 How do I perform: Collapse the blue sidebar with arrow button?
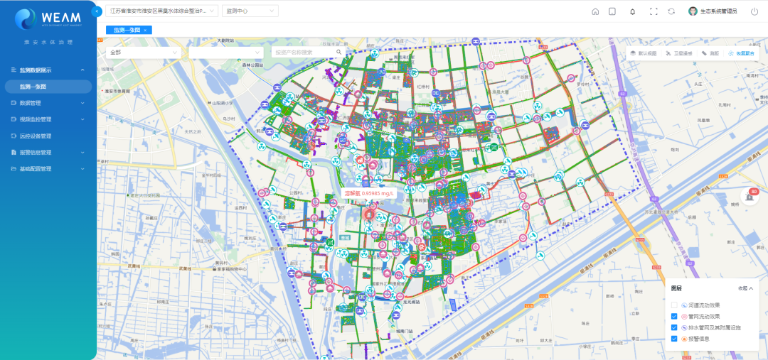96,11
